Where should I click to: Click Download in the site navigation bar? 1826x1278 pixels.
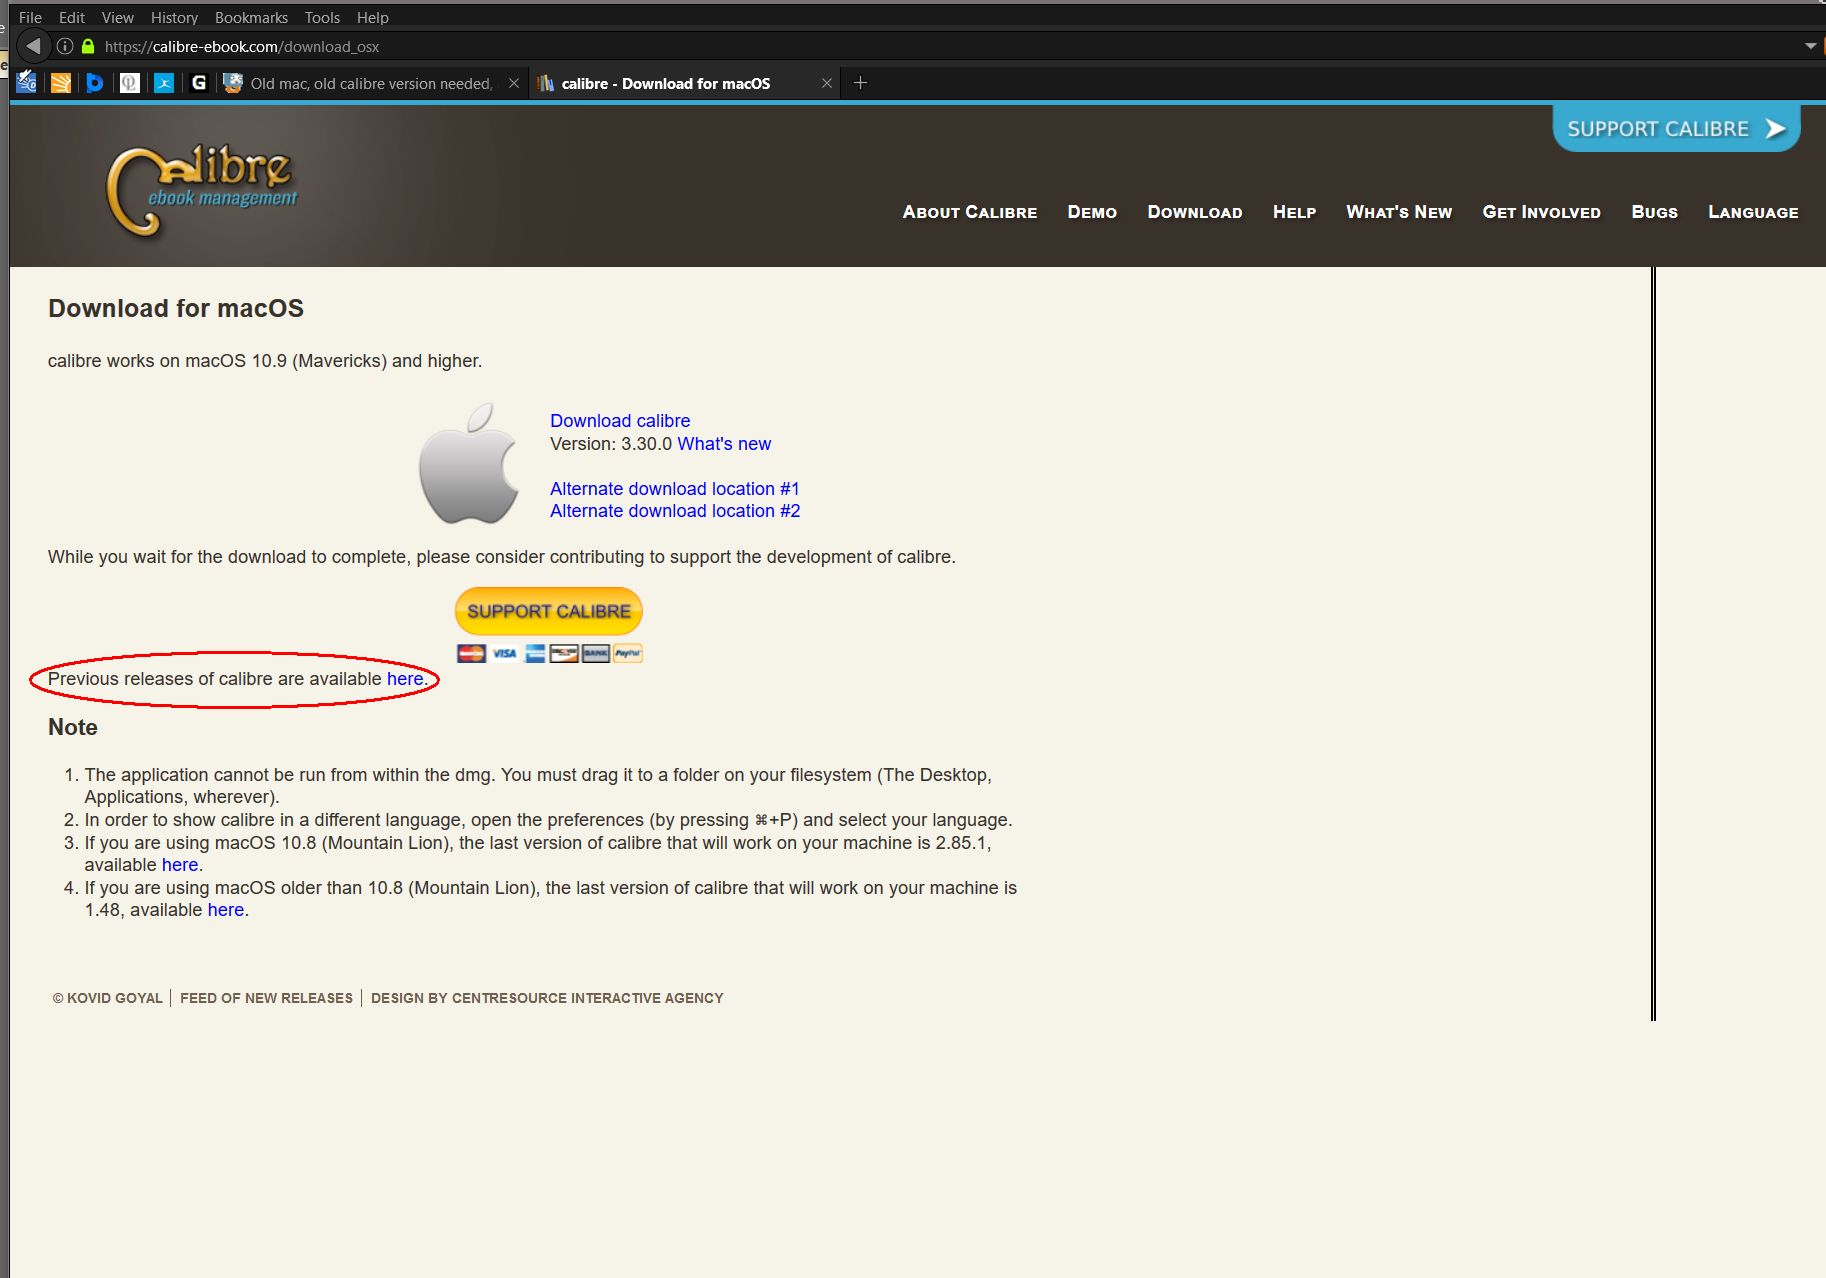click(1195, 212)
